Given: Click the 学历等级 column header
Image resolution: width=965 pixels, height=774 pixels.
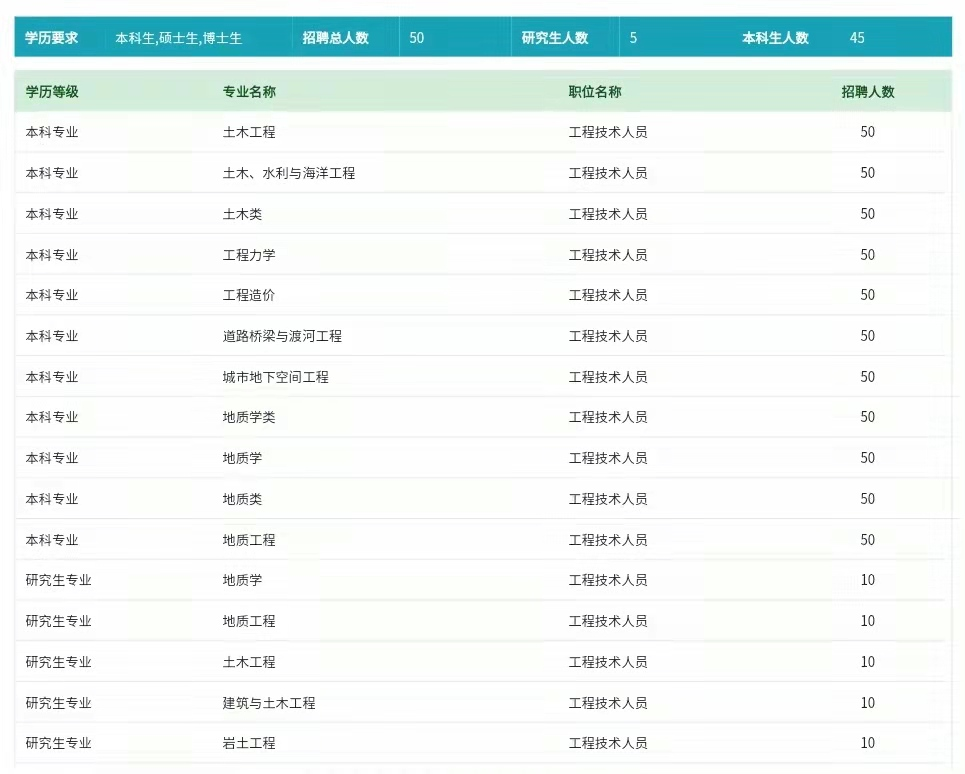Looking at the screenshot, I should (52, 92).
